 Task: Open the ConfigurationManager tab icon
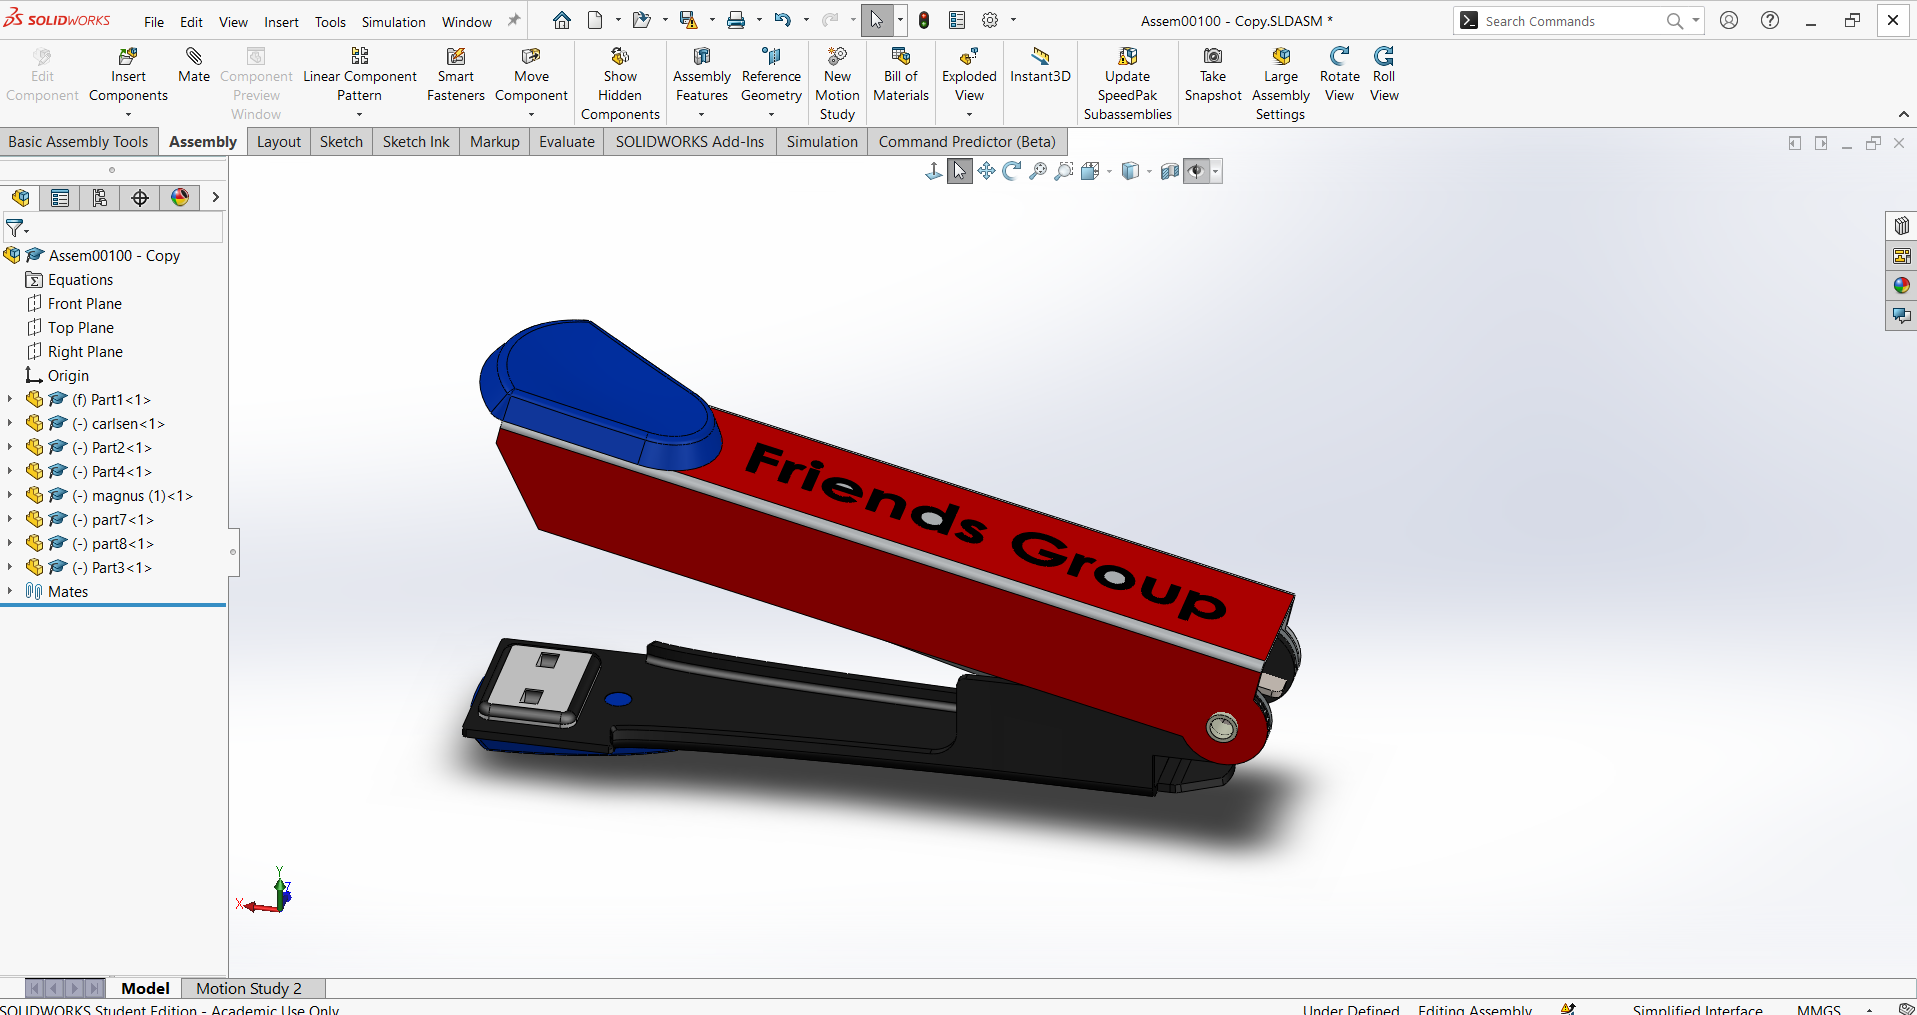(100, 198)
